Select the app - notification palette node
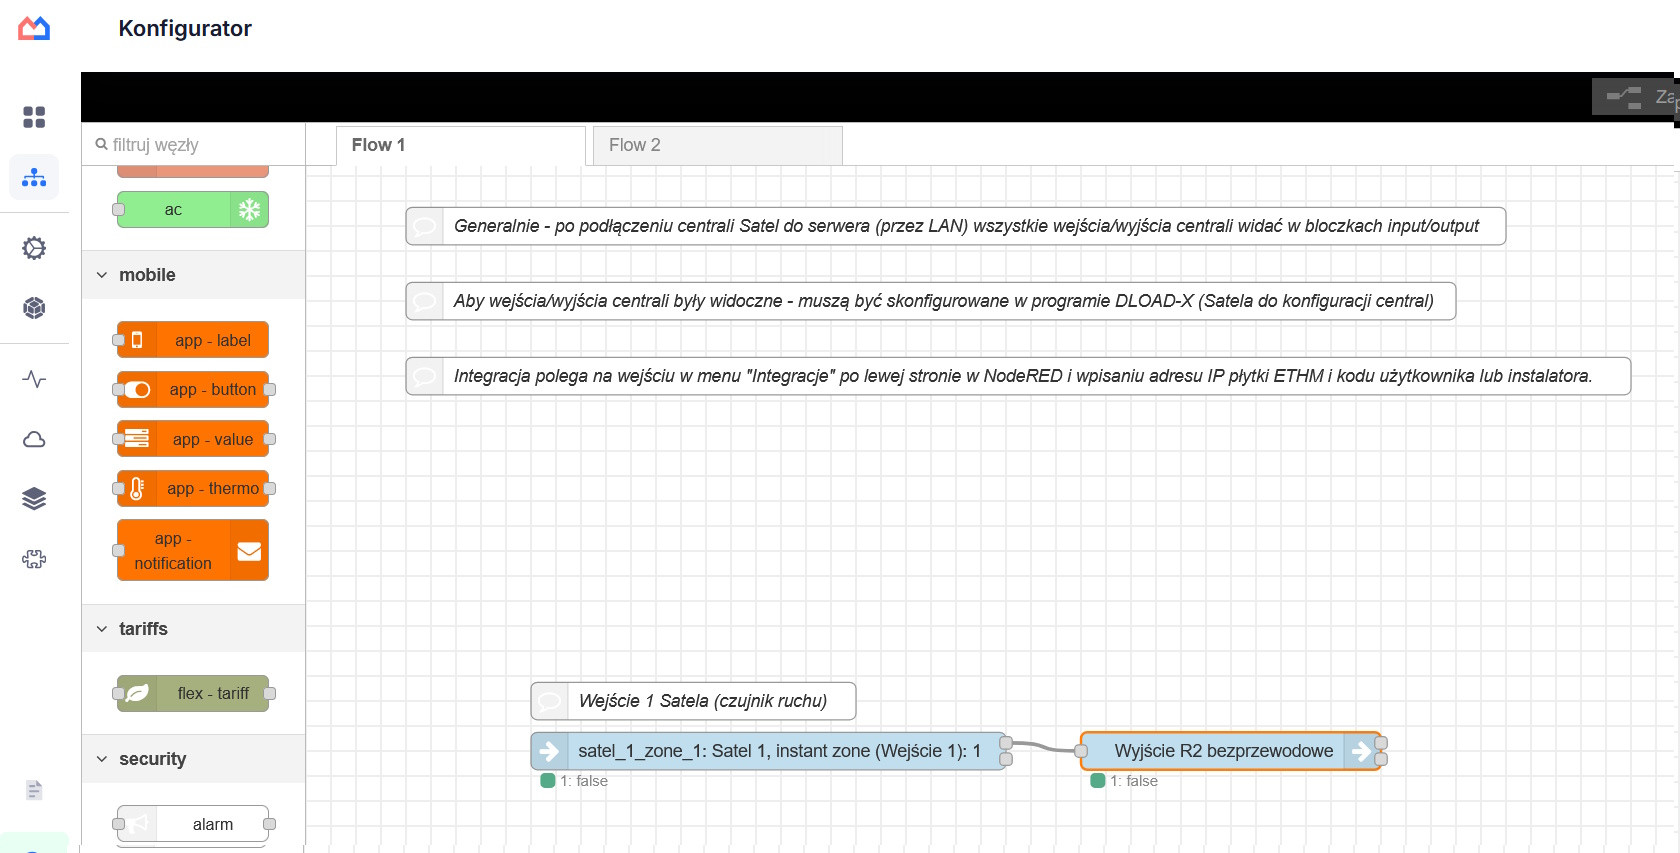1680x853 pixels. coord(193,550)
